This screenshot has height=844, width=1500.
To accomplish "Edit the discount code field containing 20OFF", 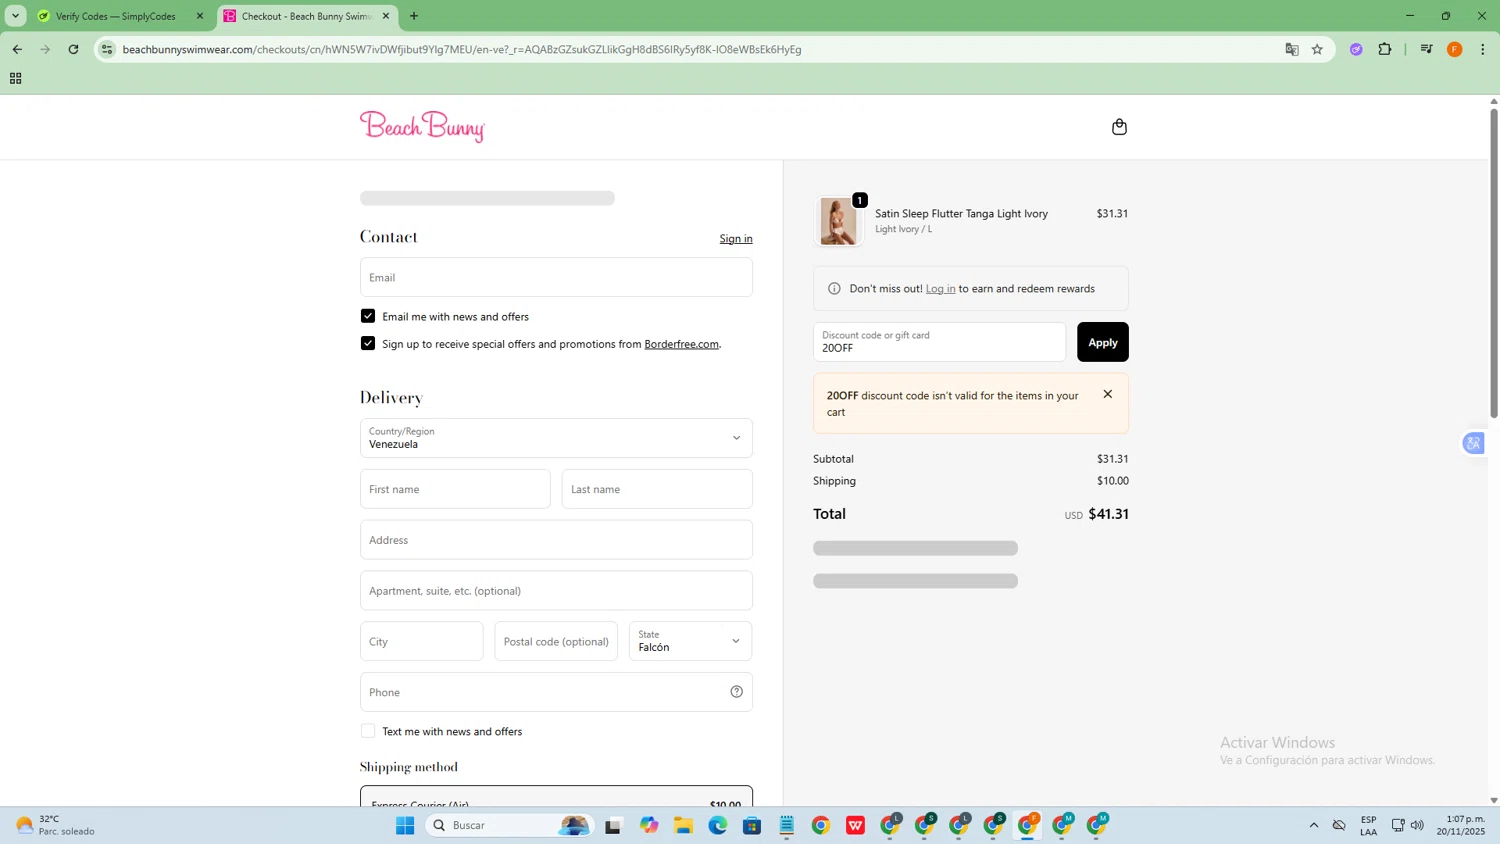I will coord(939,342).
